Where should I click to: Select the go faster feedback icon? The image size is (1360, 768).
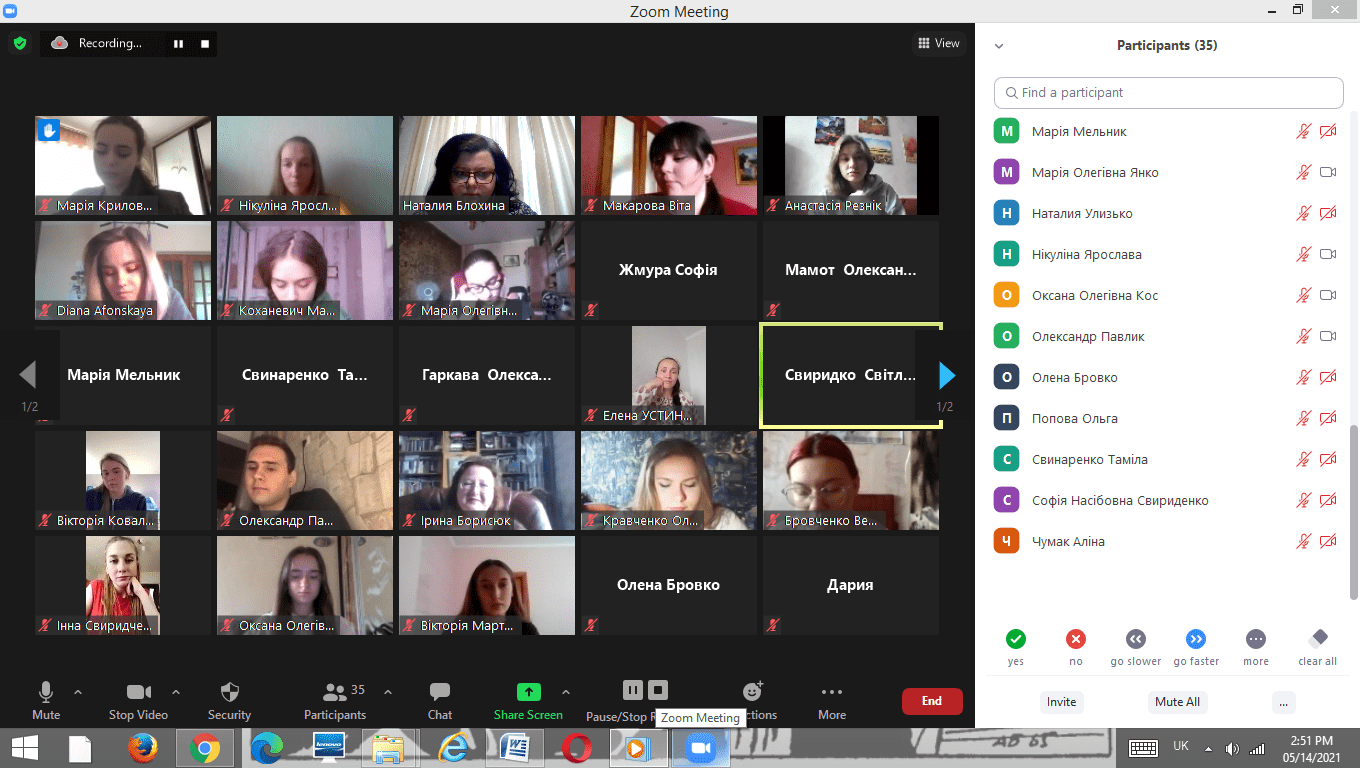point(1196,639)
